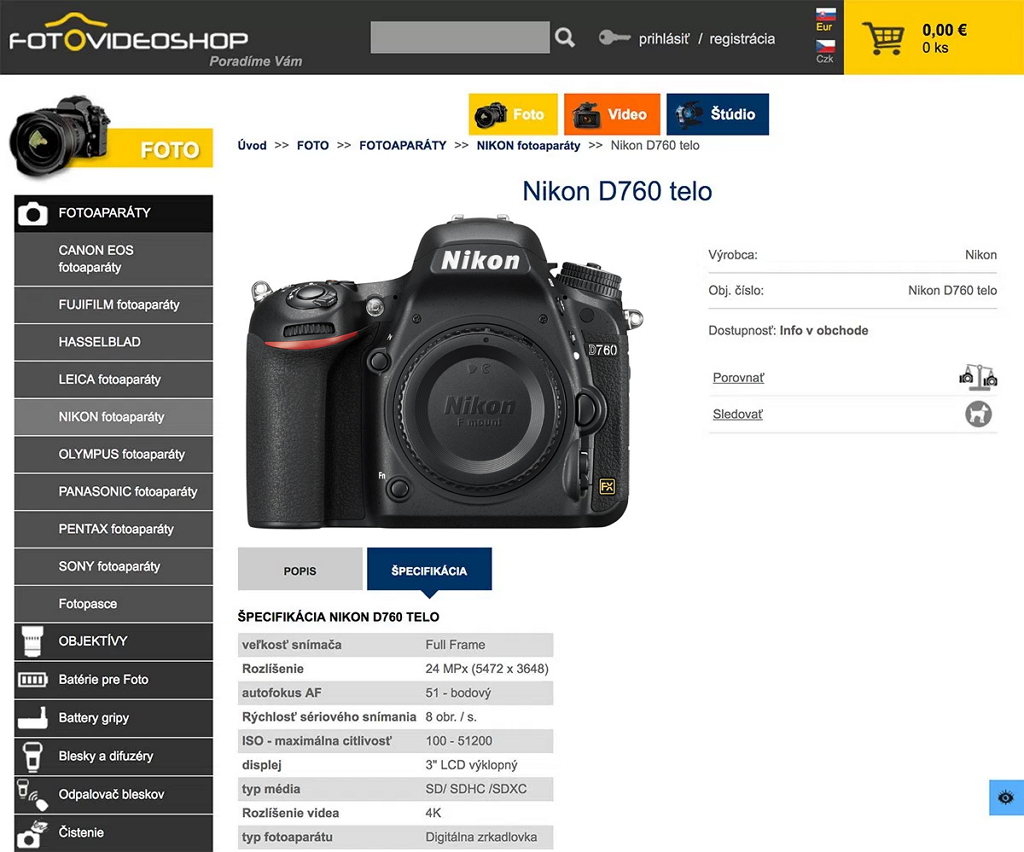
Task: Switch currency to Eur with Slovak flag
Action: click(x=824, y=18)
